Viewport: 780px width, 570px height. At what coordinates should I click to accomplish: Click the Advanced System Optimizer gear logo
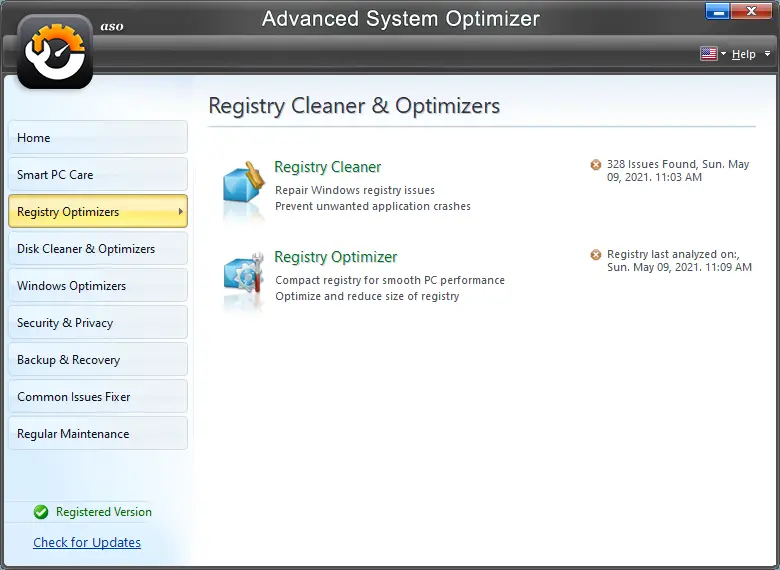pos(55,52)
